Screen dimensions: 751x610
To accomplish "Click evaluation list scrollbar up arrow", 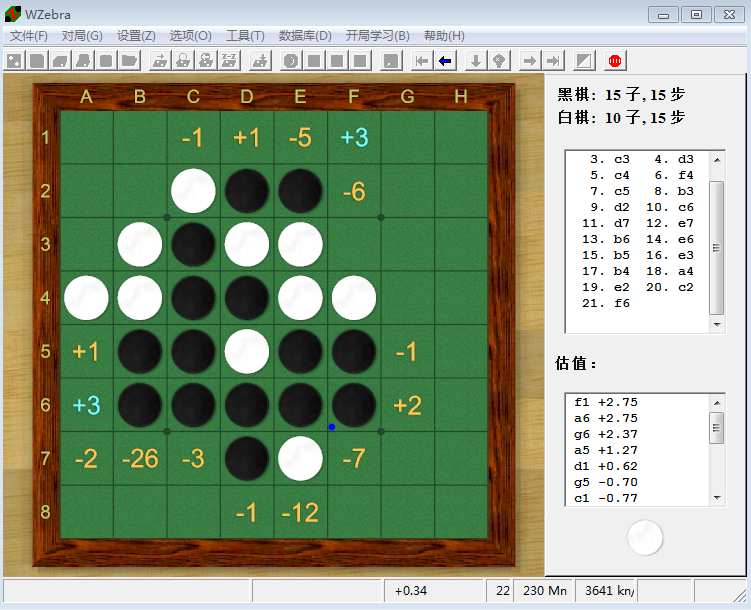I will [x=717, y=403].
